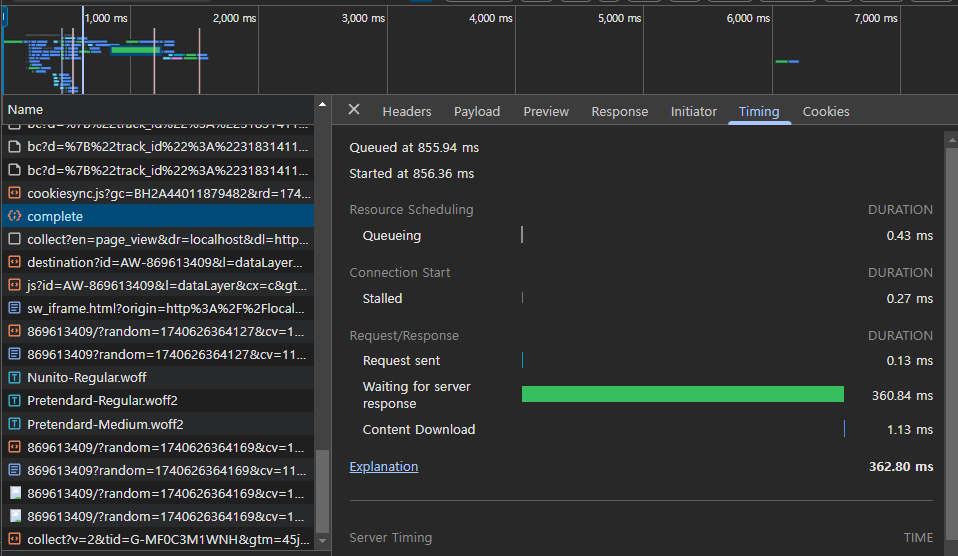Click the script icon of destination?id=AW-869613409 request
Screen dimensions: 958x556
tap(14, 262)
